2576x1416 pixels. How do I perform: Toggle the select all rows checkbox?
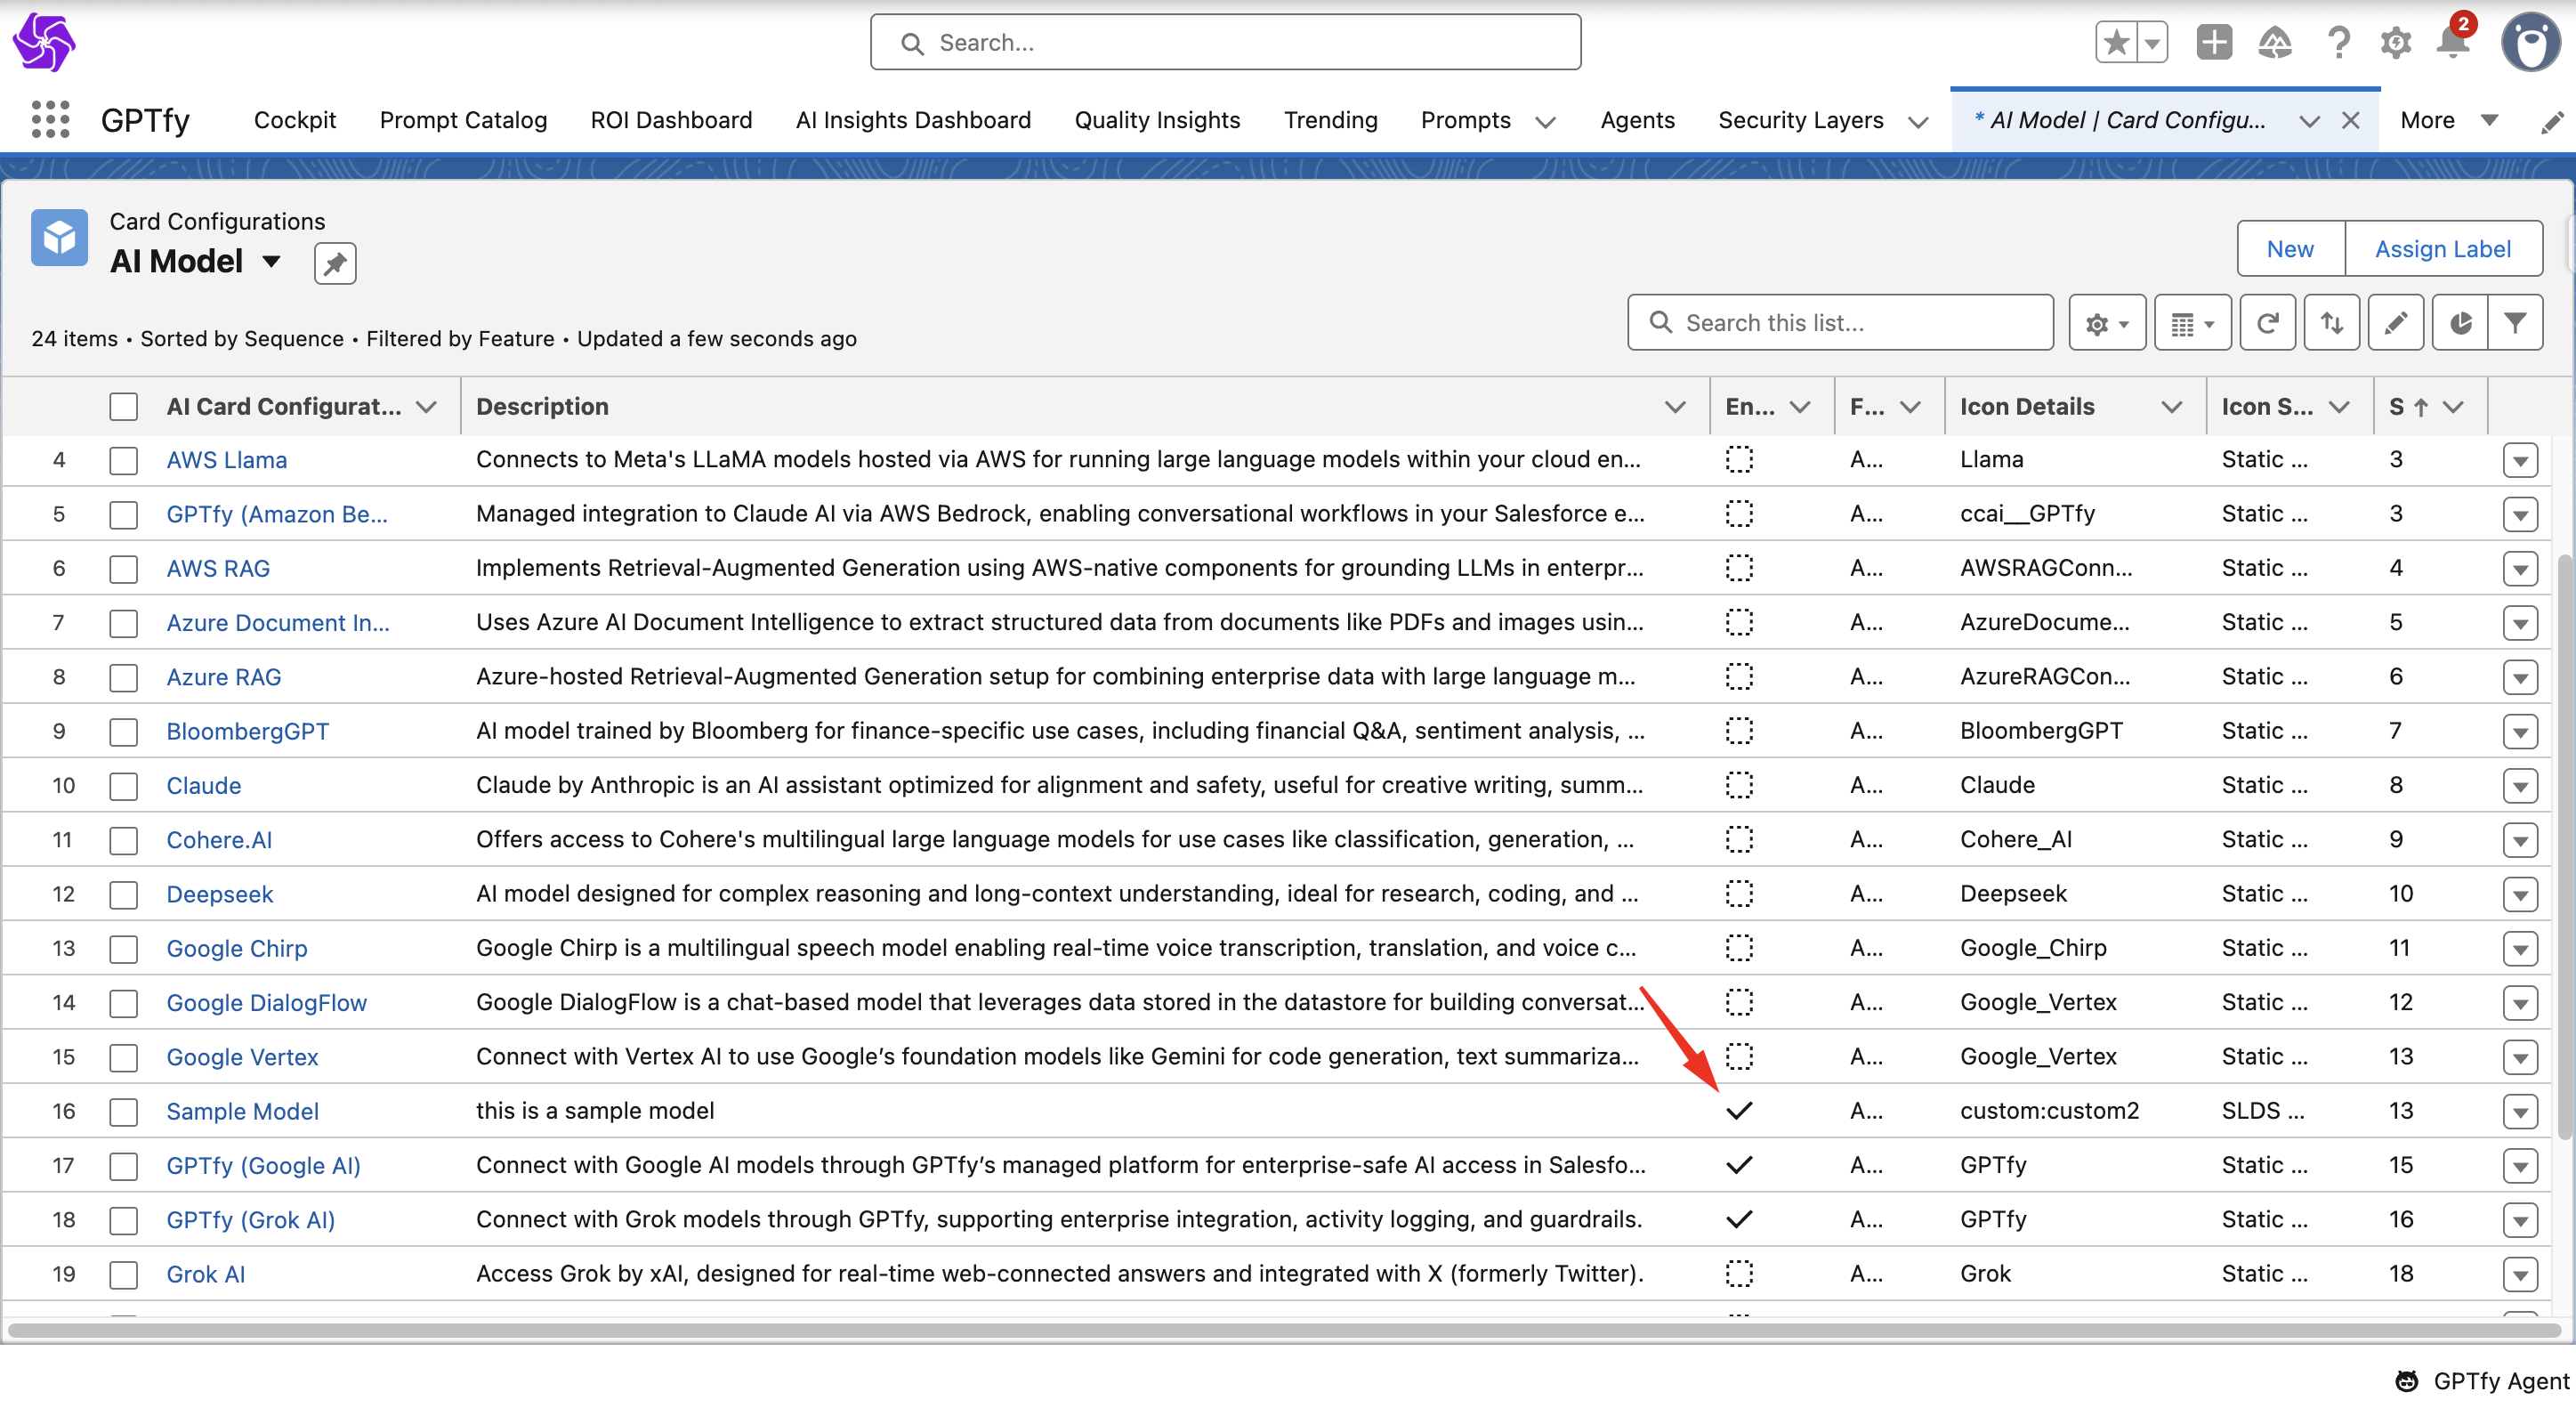point(124,407)
